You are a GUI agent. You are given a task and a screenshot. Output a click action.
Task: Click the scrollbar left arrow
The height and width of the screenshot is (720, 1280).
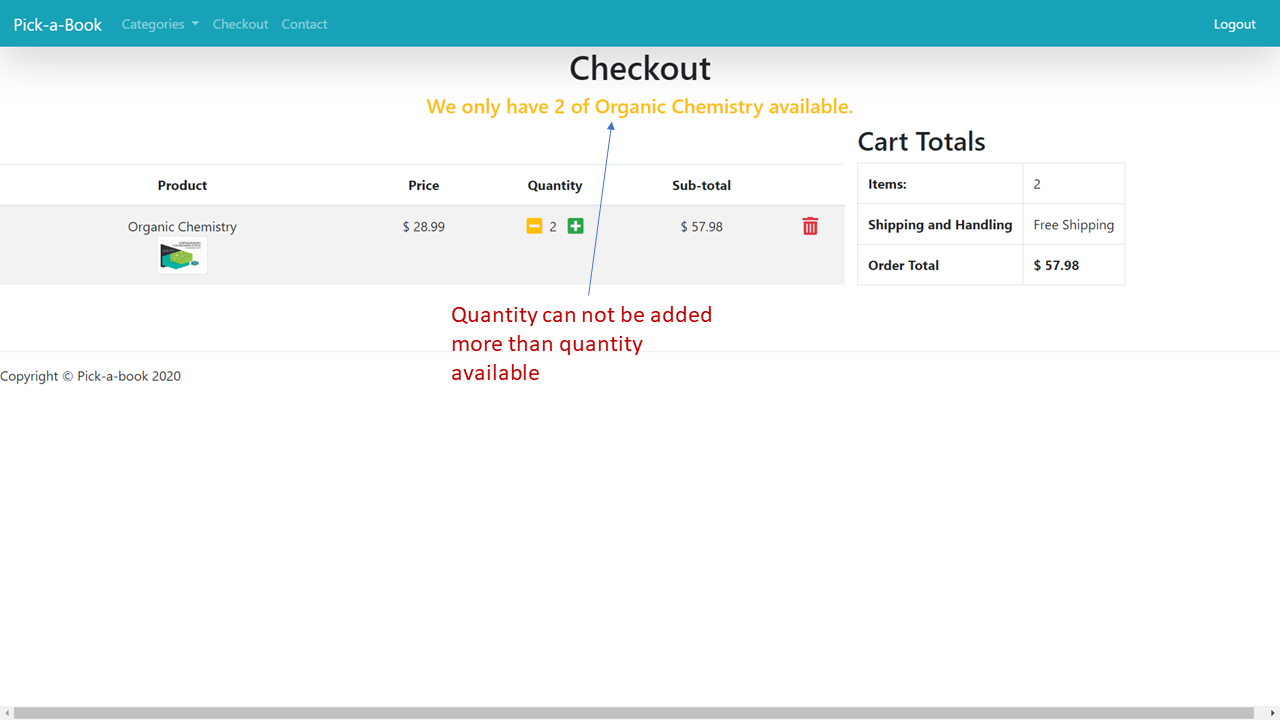click(x=7, y=713)
